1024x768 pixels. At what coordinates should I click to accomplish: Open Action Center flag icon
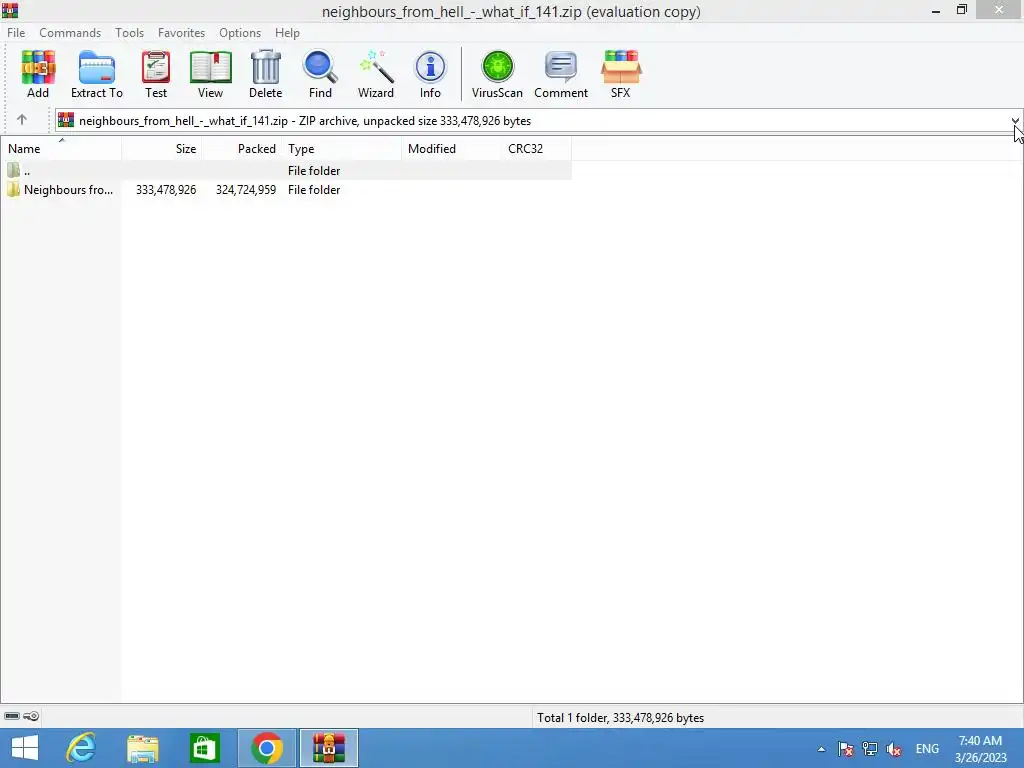[846, 749]
